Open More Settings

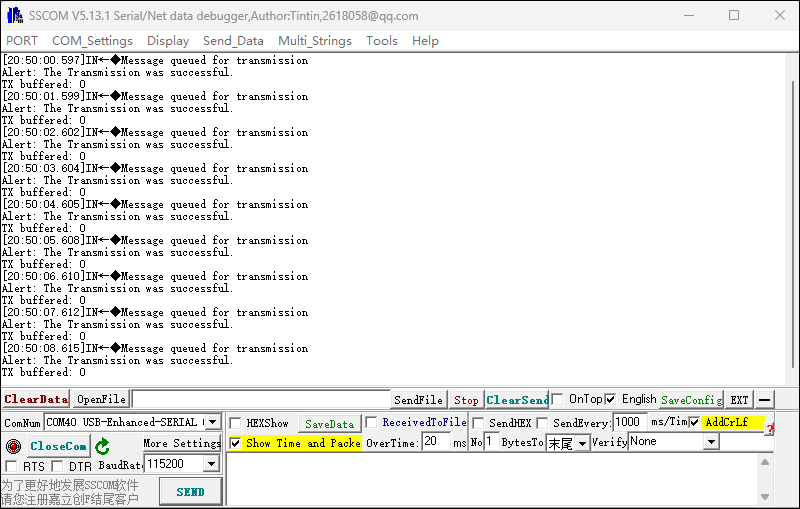click(x=182, y=443)
